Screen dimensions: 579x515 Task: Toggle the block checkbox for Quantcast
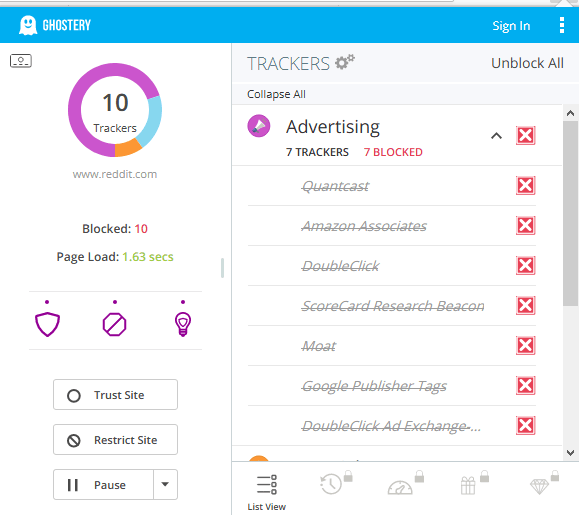525,185
